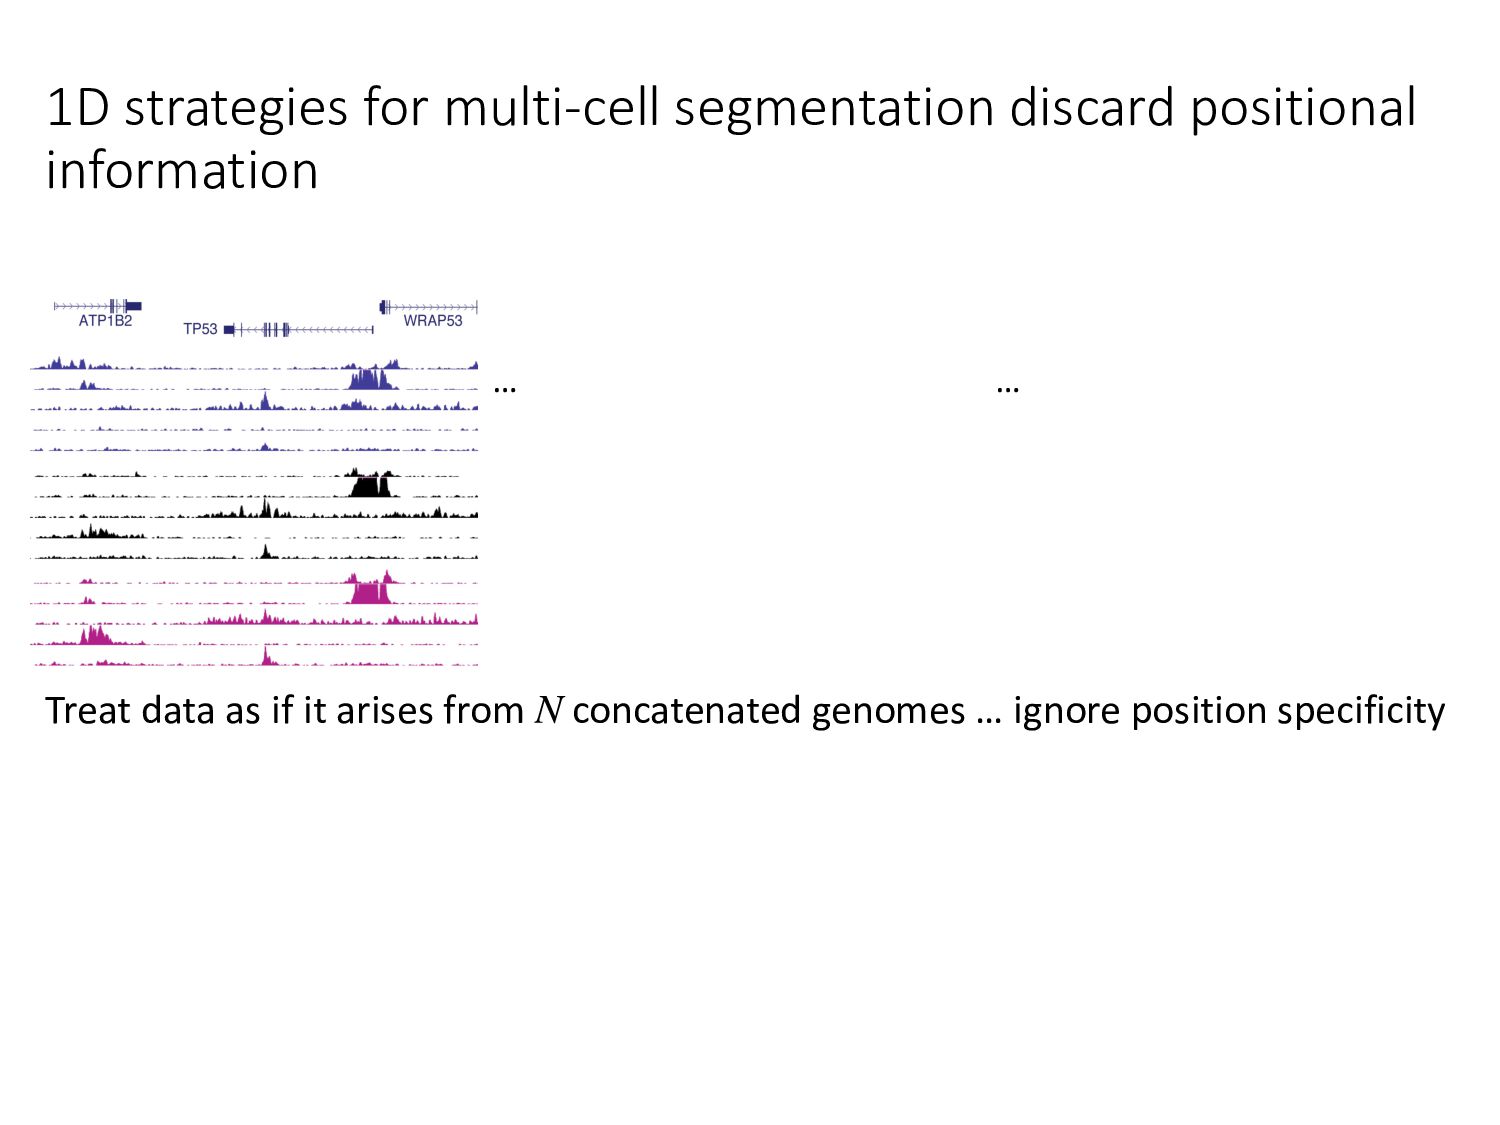Select the ATP1B2 gene model diagram
The height and width of the screenshot is (1125, 1500).
[98, 305]
